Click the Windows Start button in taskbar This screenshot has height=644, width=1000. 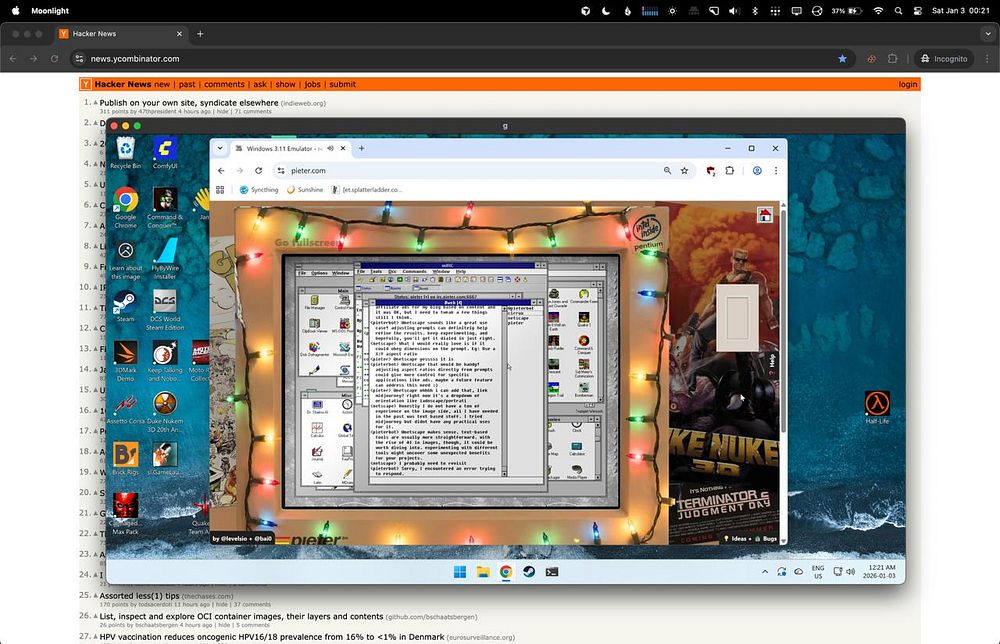click(x=460, y=572)
